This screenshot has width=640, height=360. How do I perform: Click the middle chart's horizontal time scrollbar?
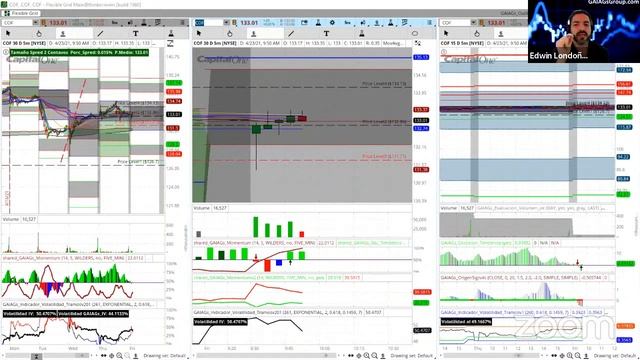pyautogui.click(x=267, y=356)
